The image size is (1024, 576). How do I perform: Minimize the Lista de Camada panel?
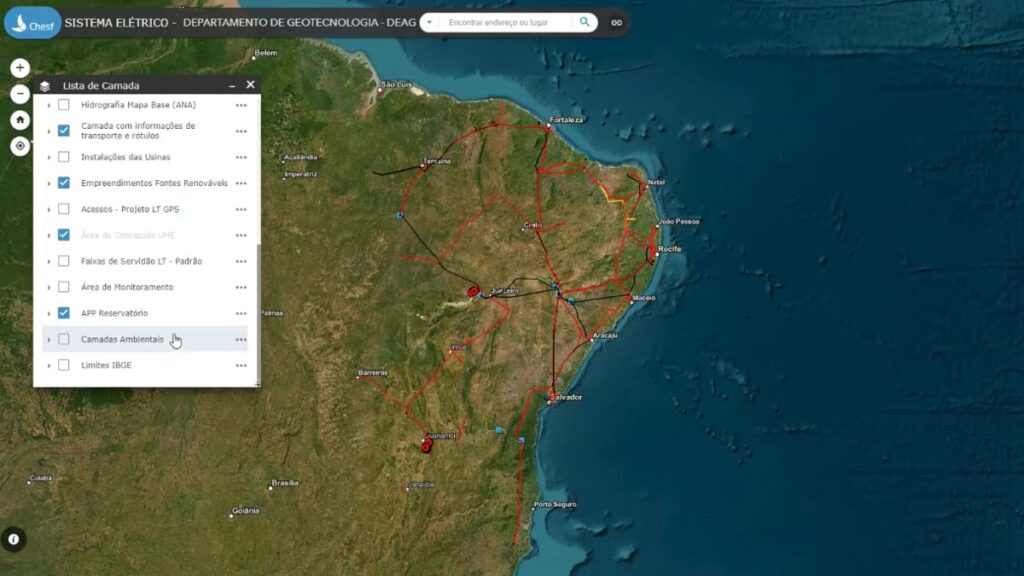pyautogui.click(x=232, y=86)
